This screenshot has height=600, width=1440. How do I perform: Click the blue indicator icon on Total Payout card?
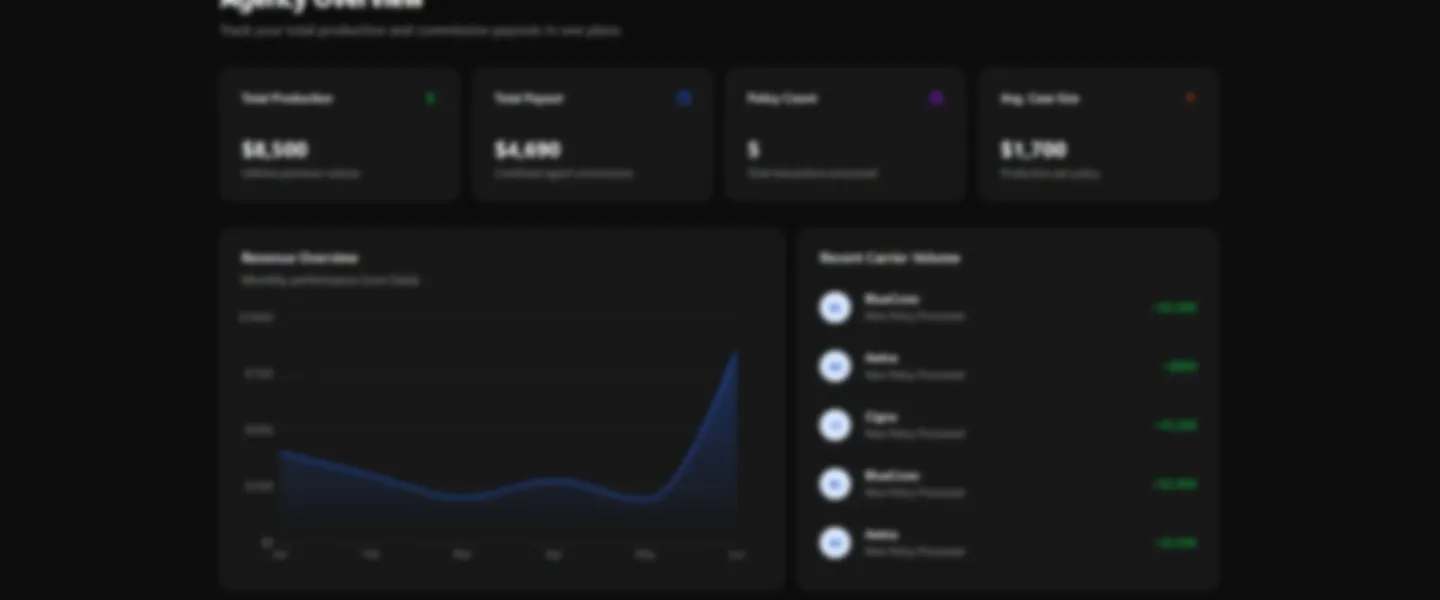click(x=684, y=98)
